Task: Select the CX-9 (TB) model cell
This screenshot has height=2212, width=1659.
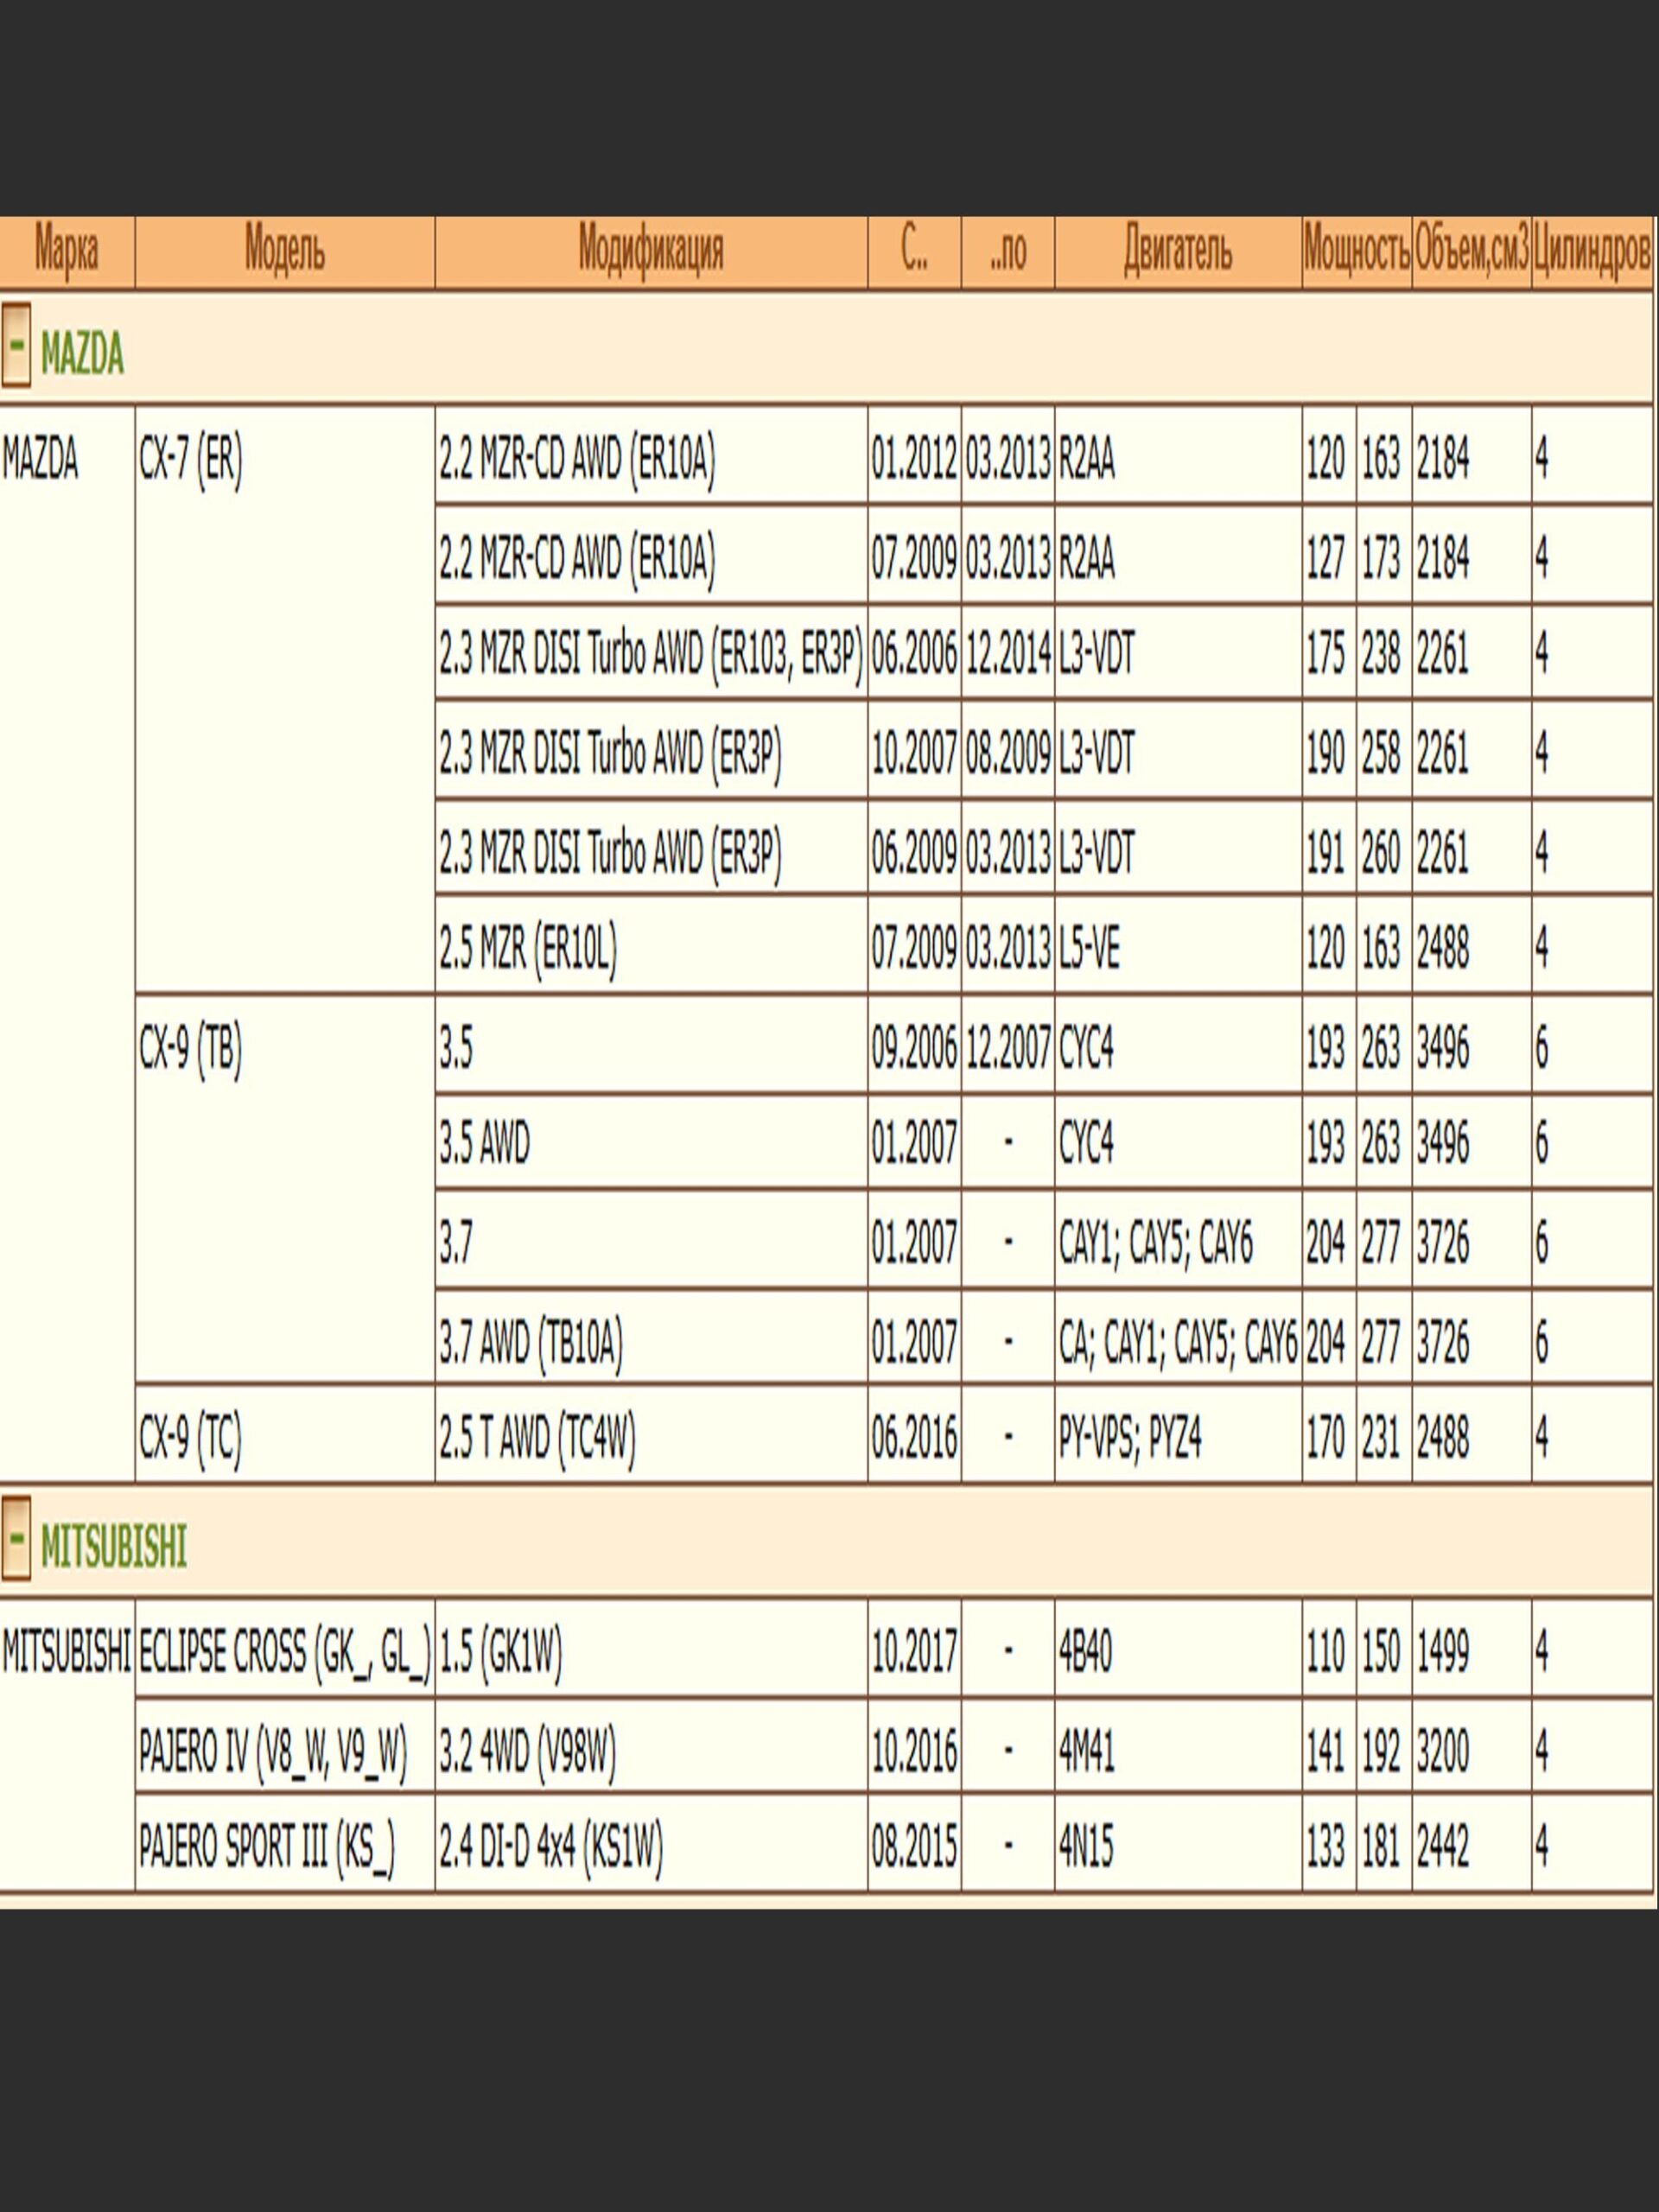Action: (190, 1050)
